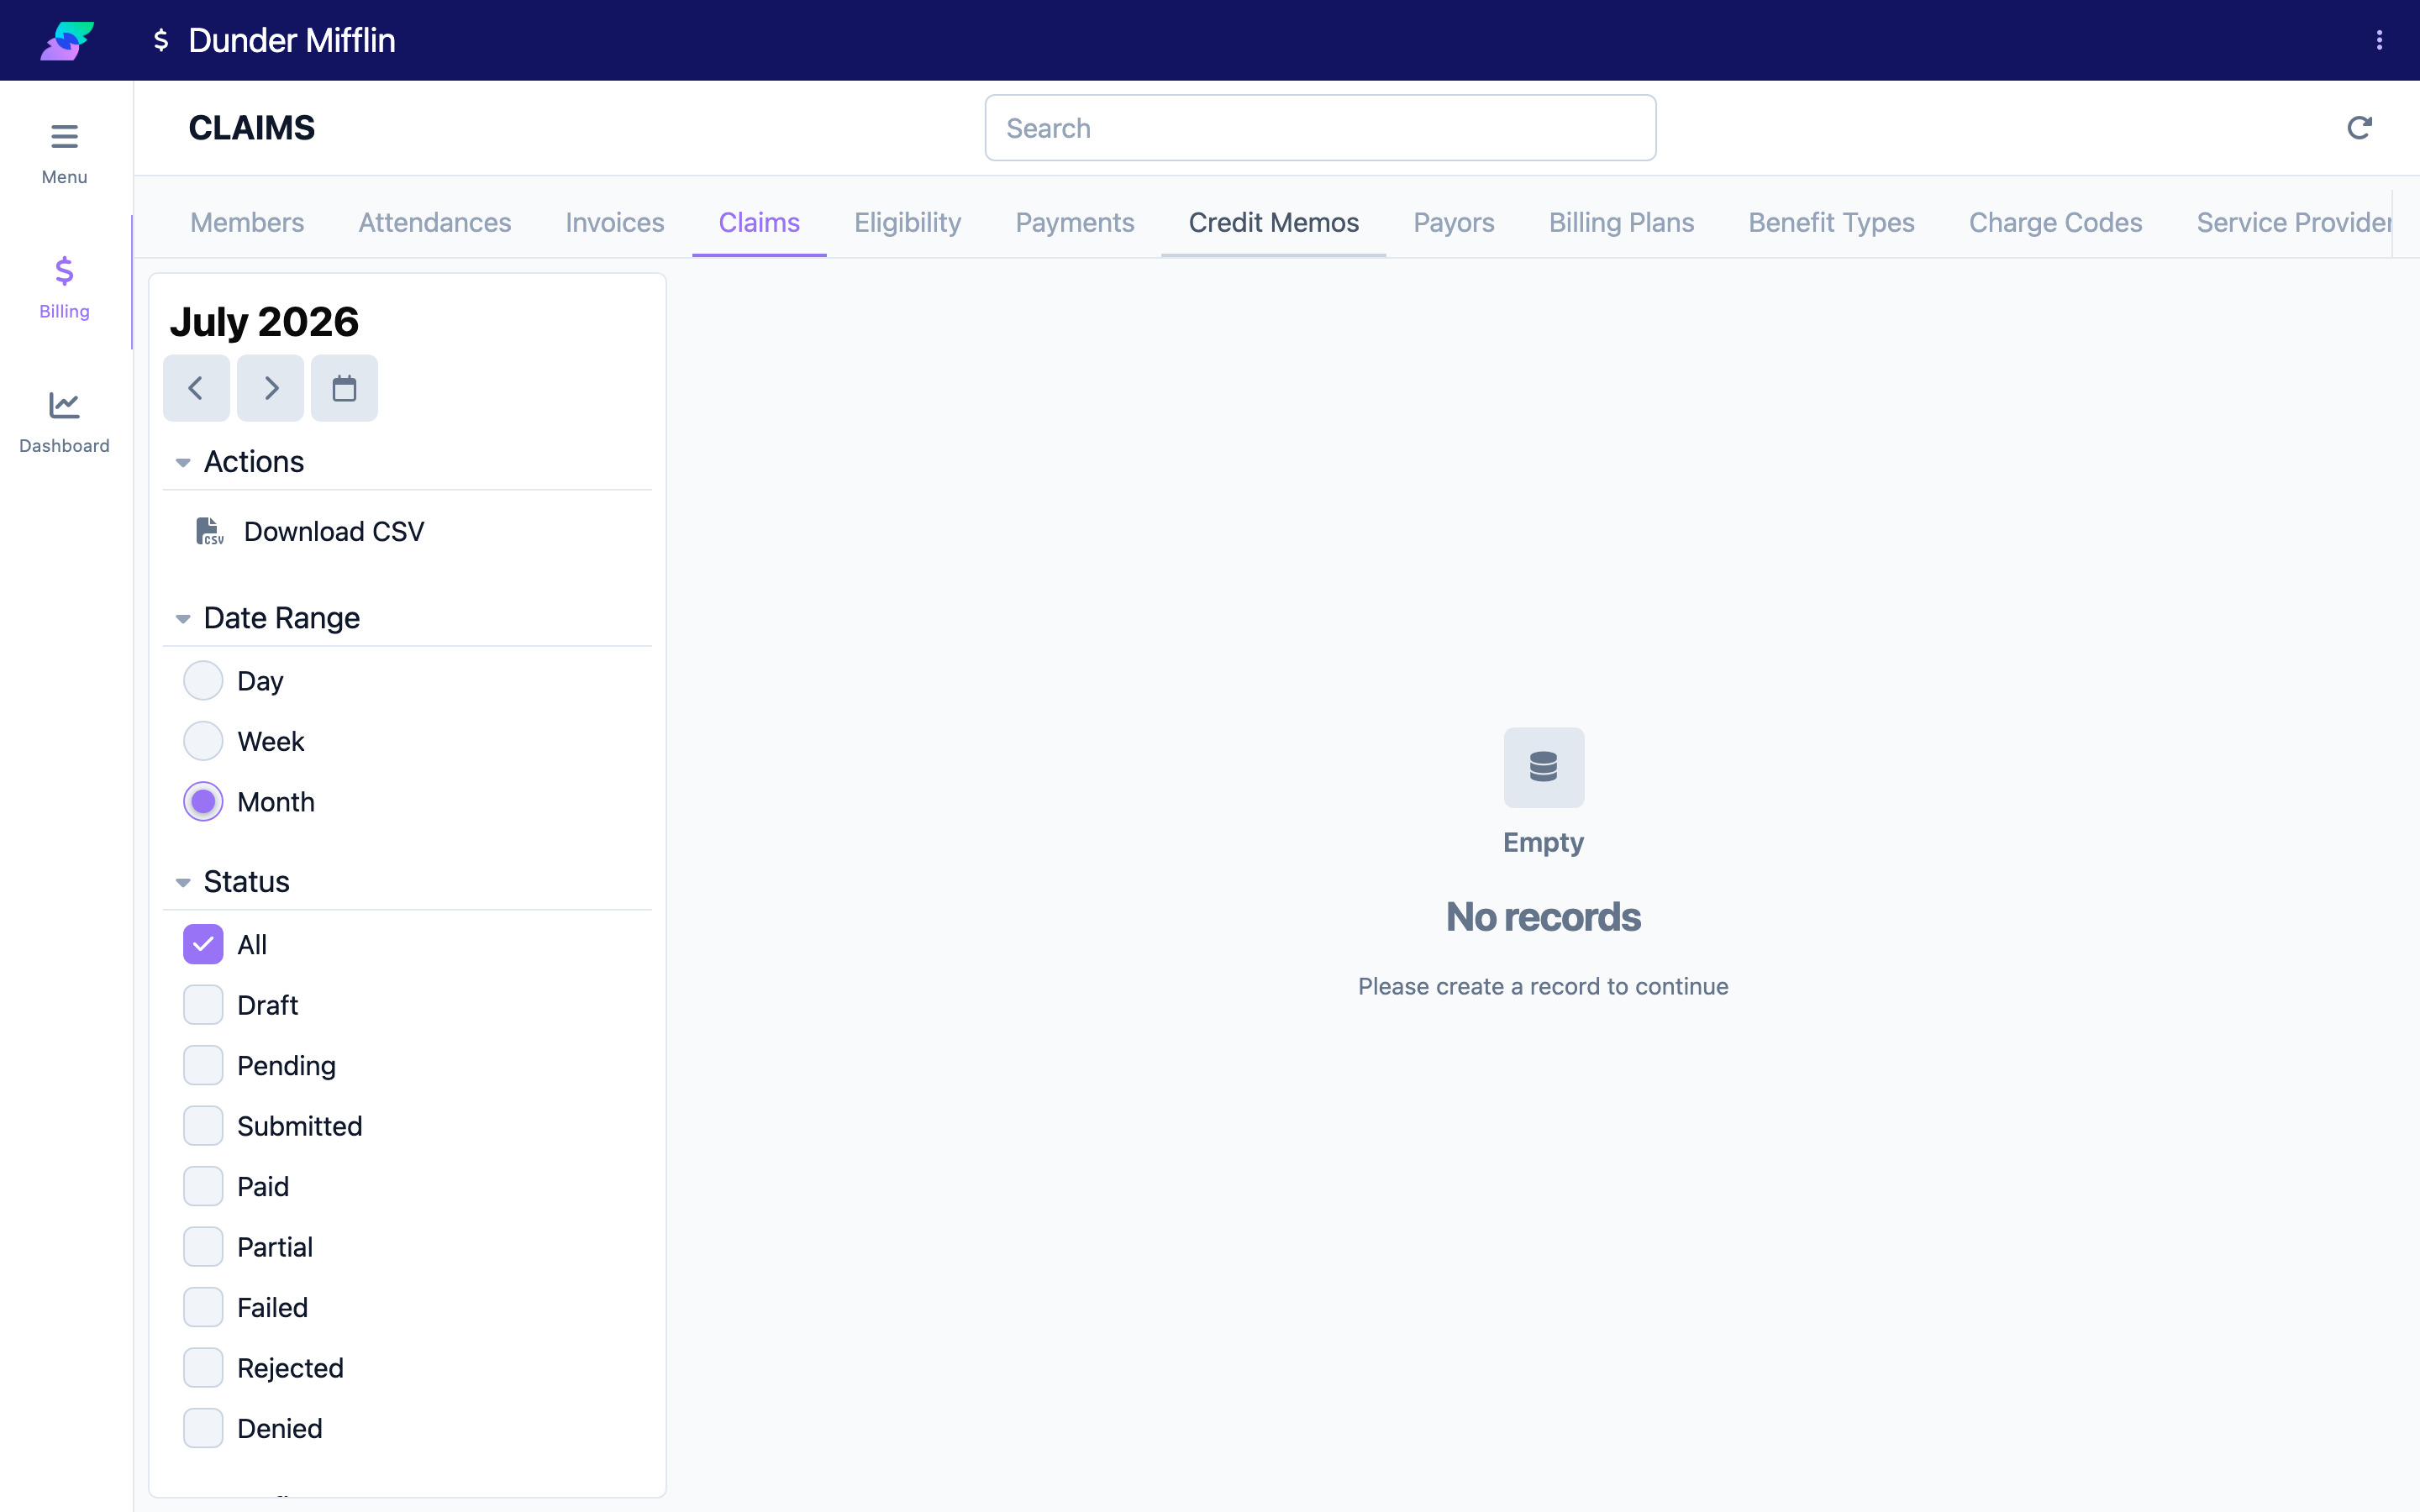Click the CLAIMS page title

point(252,128)
